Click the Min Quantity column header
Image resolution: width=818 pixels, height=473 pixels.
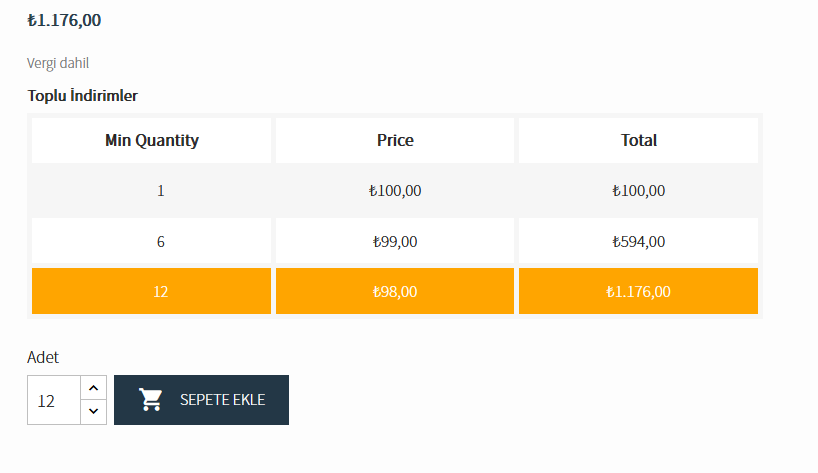click(x=152, y=140)
